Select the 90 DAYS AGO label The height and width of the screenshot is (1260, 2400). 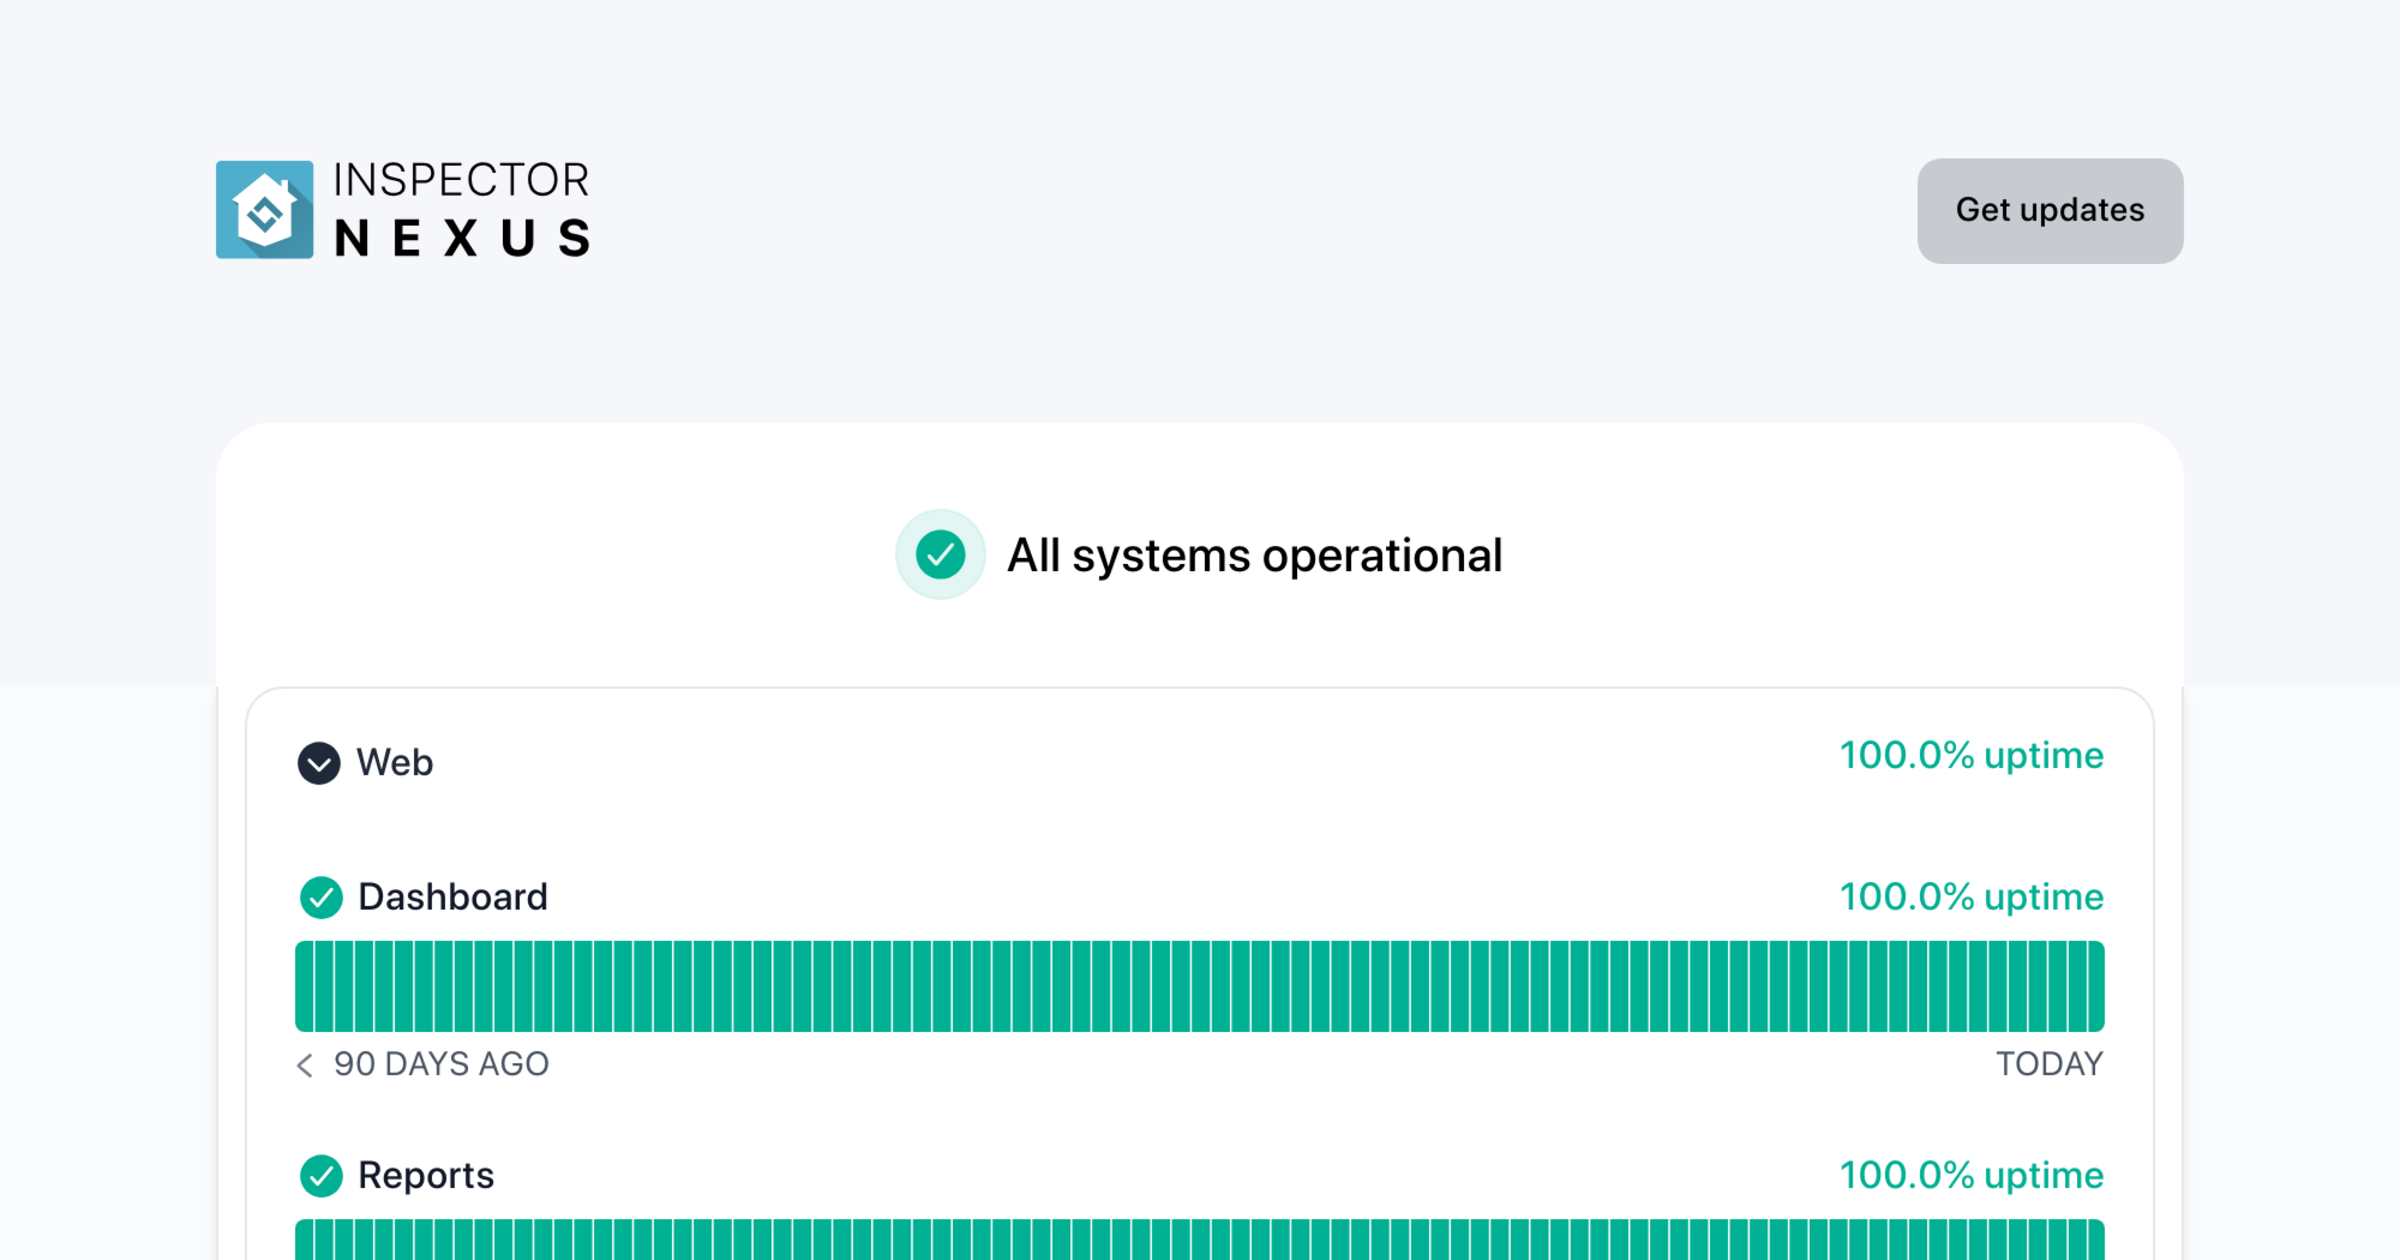click(441, 1064)
